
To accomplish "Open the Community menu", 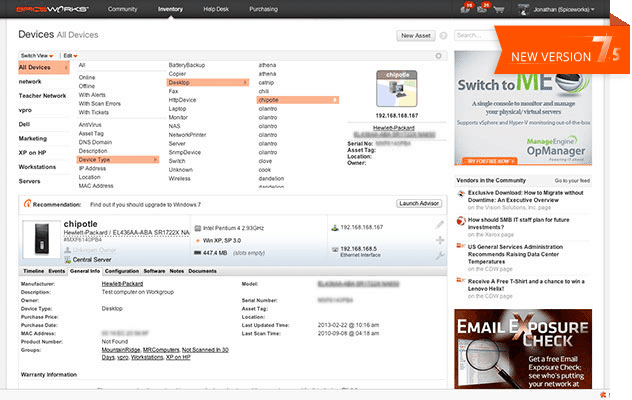I will tap(123, 9).
